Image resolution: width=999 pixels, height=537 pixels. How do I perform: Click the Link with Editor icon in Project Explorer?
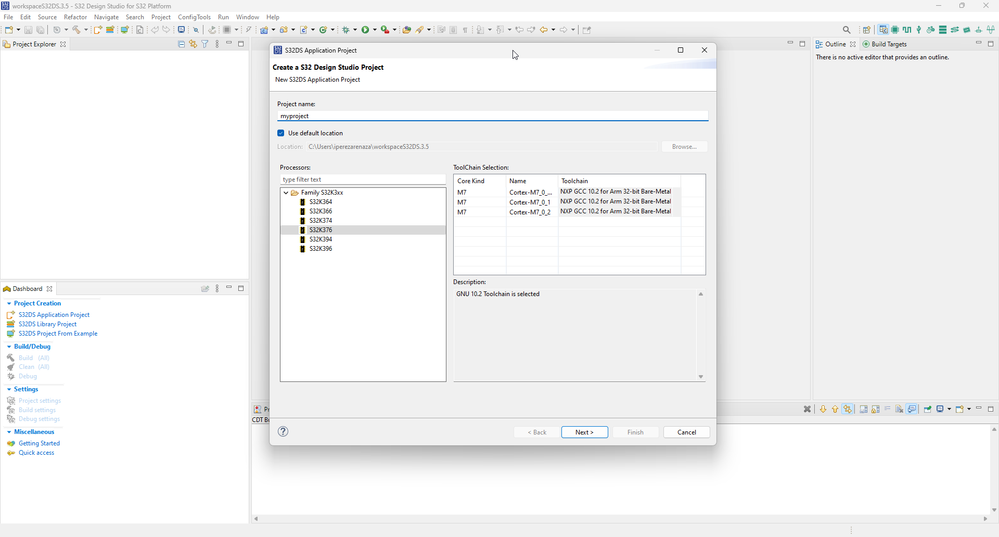click(193, 44)
